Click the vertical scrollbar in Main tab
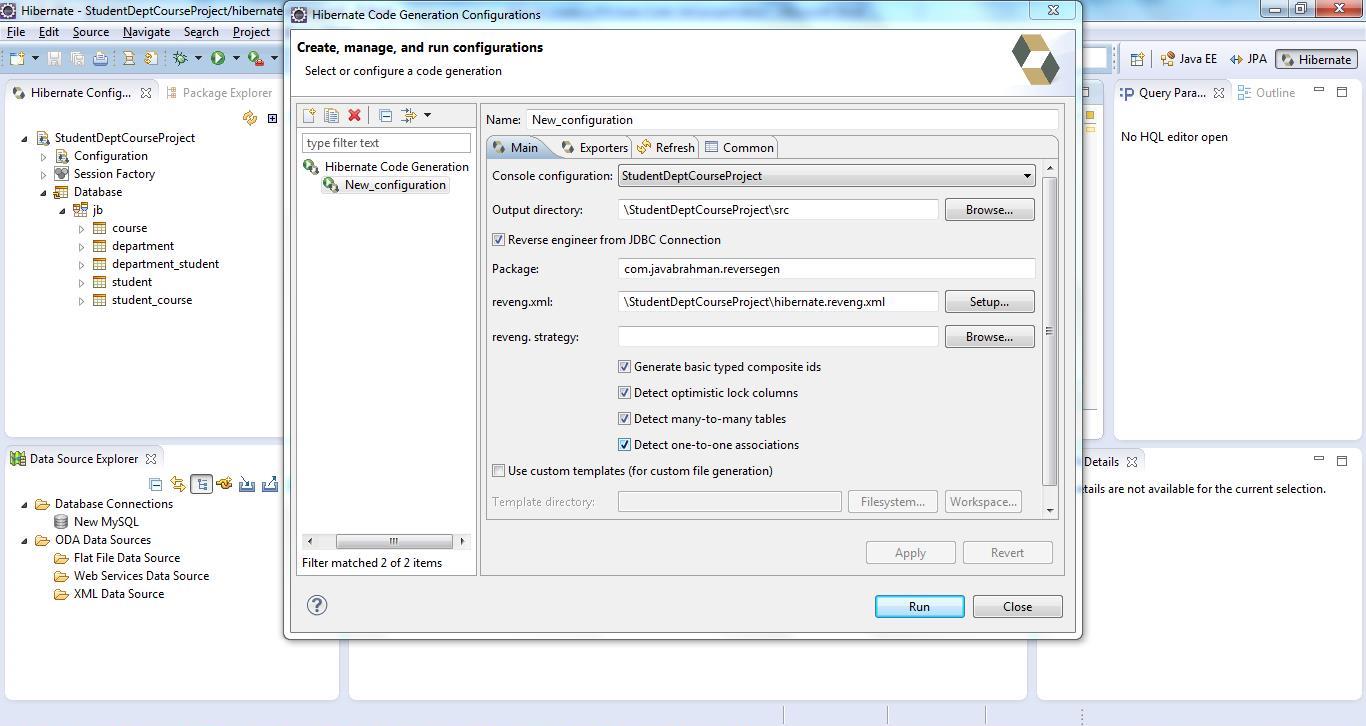Screen dimensions: 1366x726 tap(1049, 330)
